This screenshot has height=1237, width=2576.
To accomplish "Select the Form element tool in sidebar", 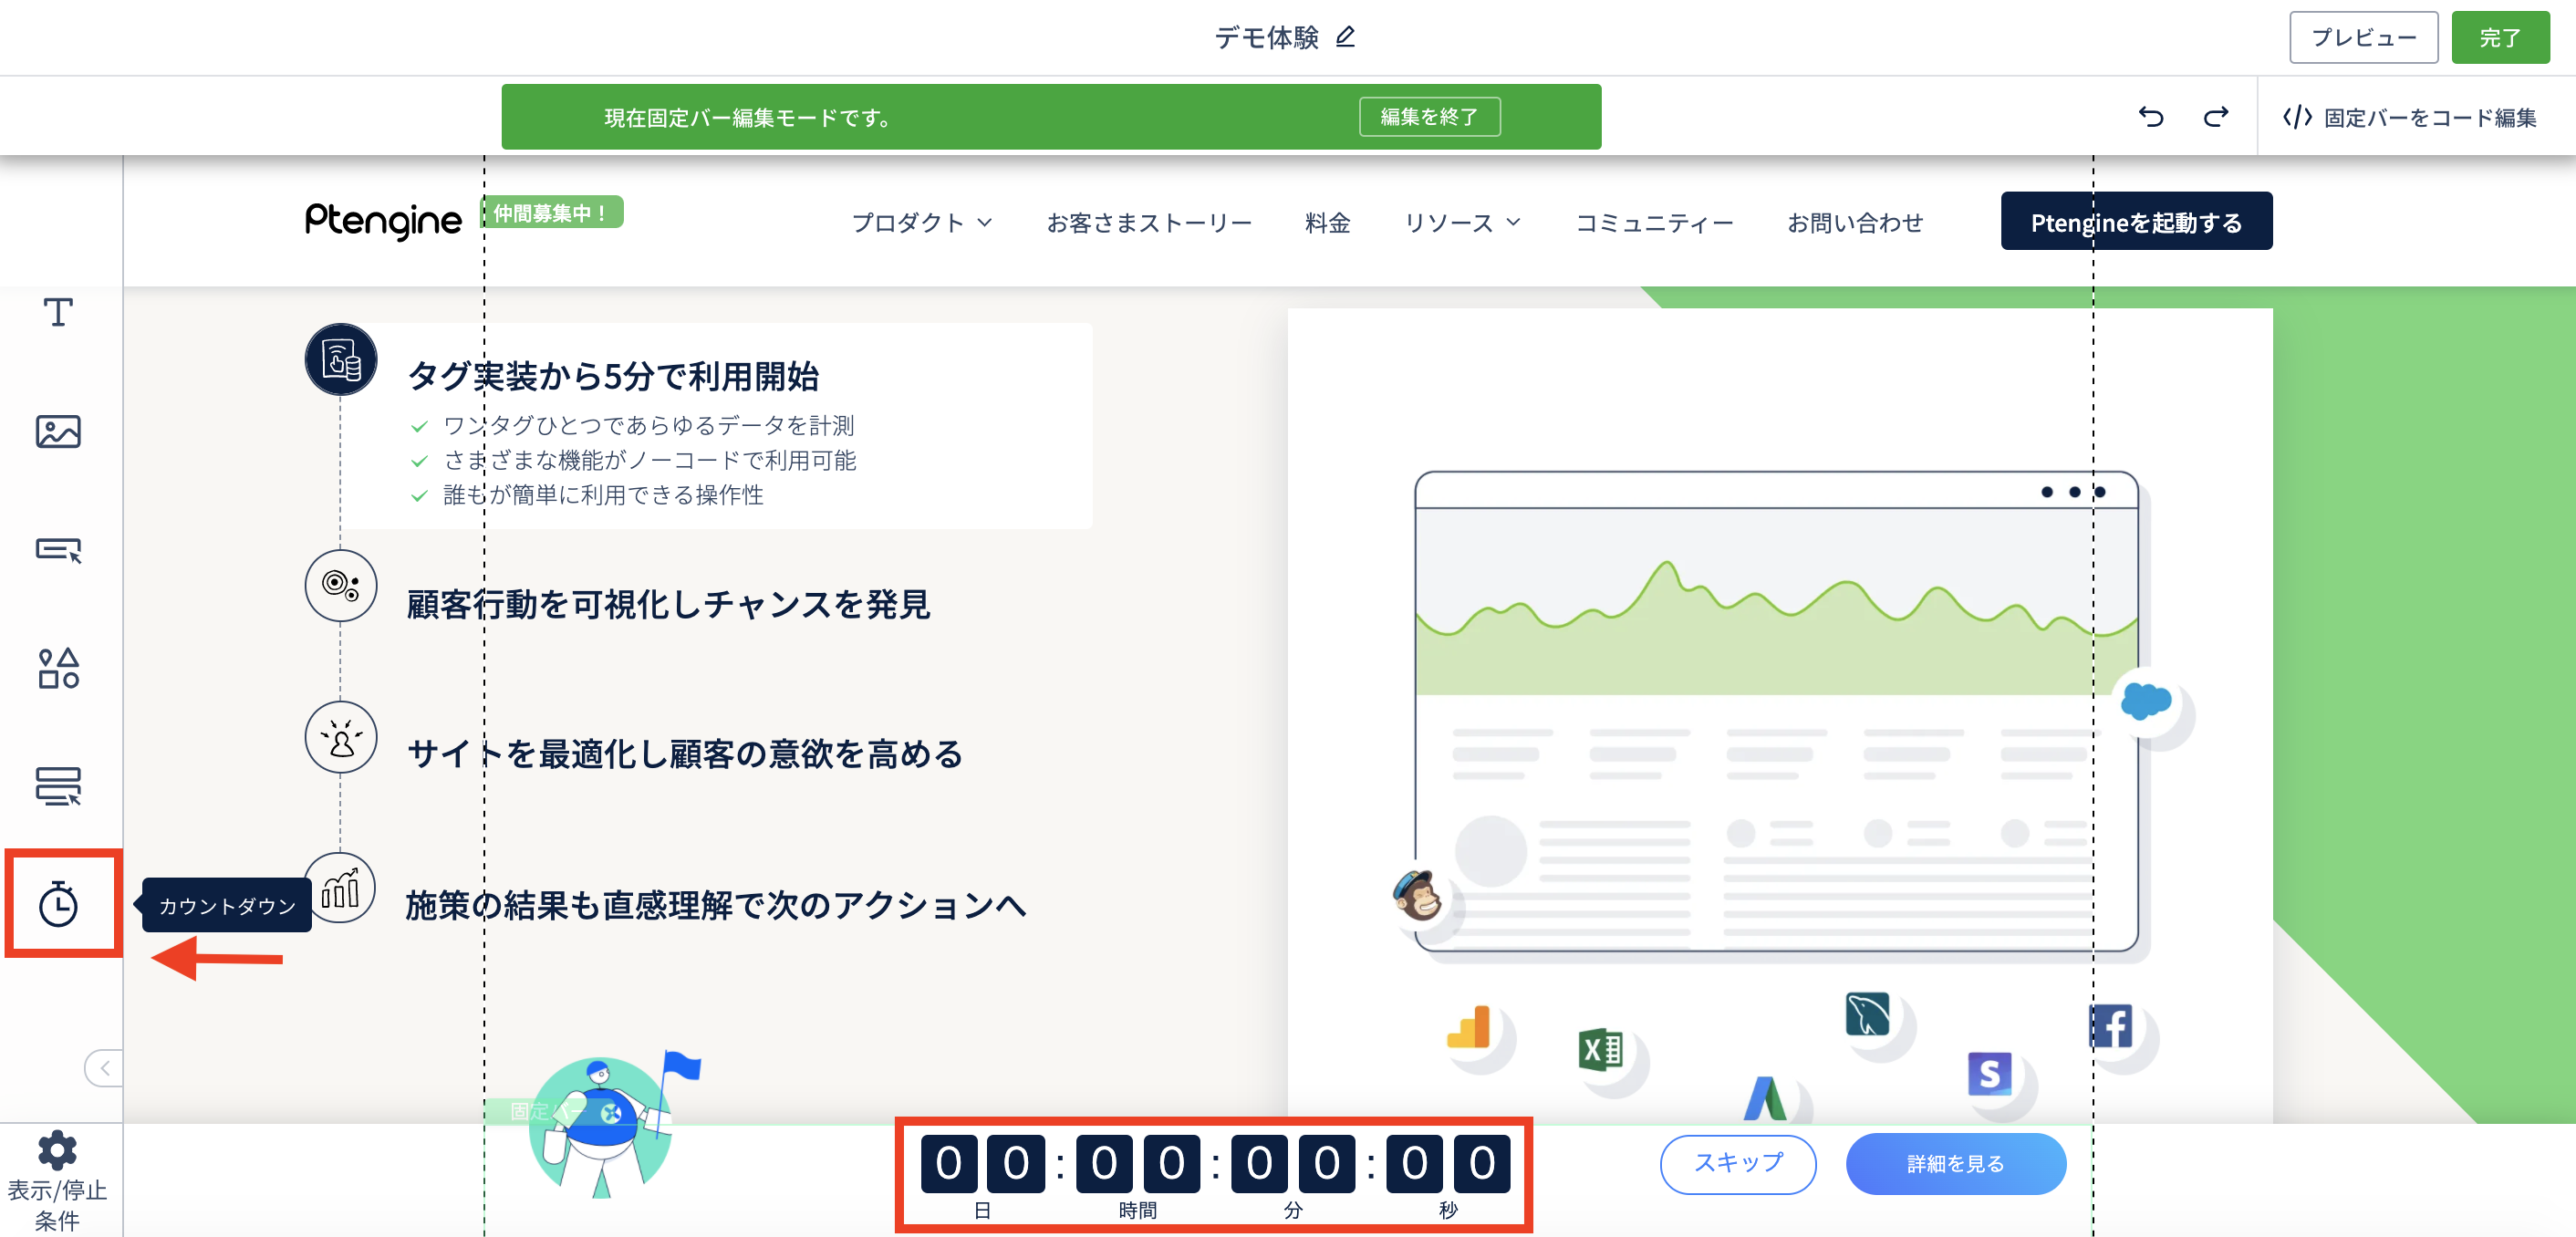I will 58,786.
